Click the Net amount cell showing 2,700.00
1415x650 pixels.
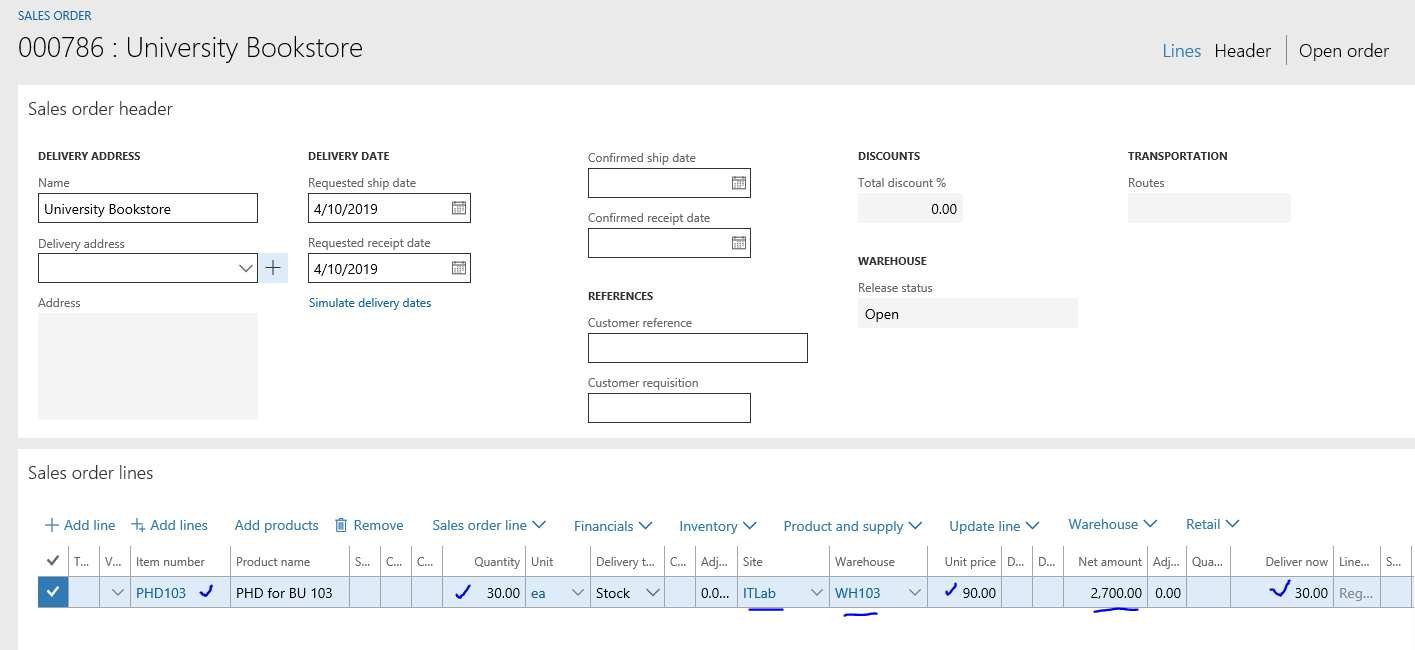[1105, 593]
